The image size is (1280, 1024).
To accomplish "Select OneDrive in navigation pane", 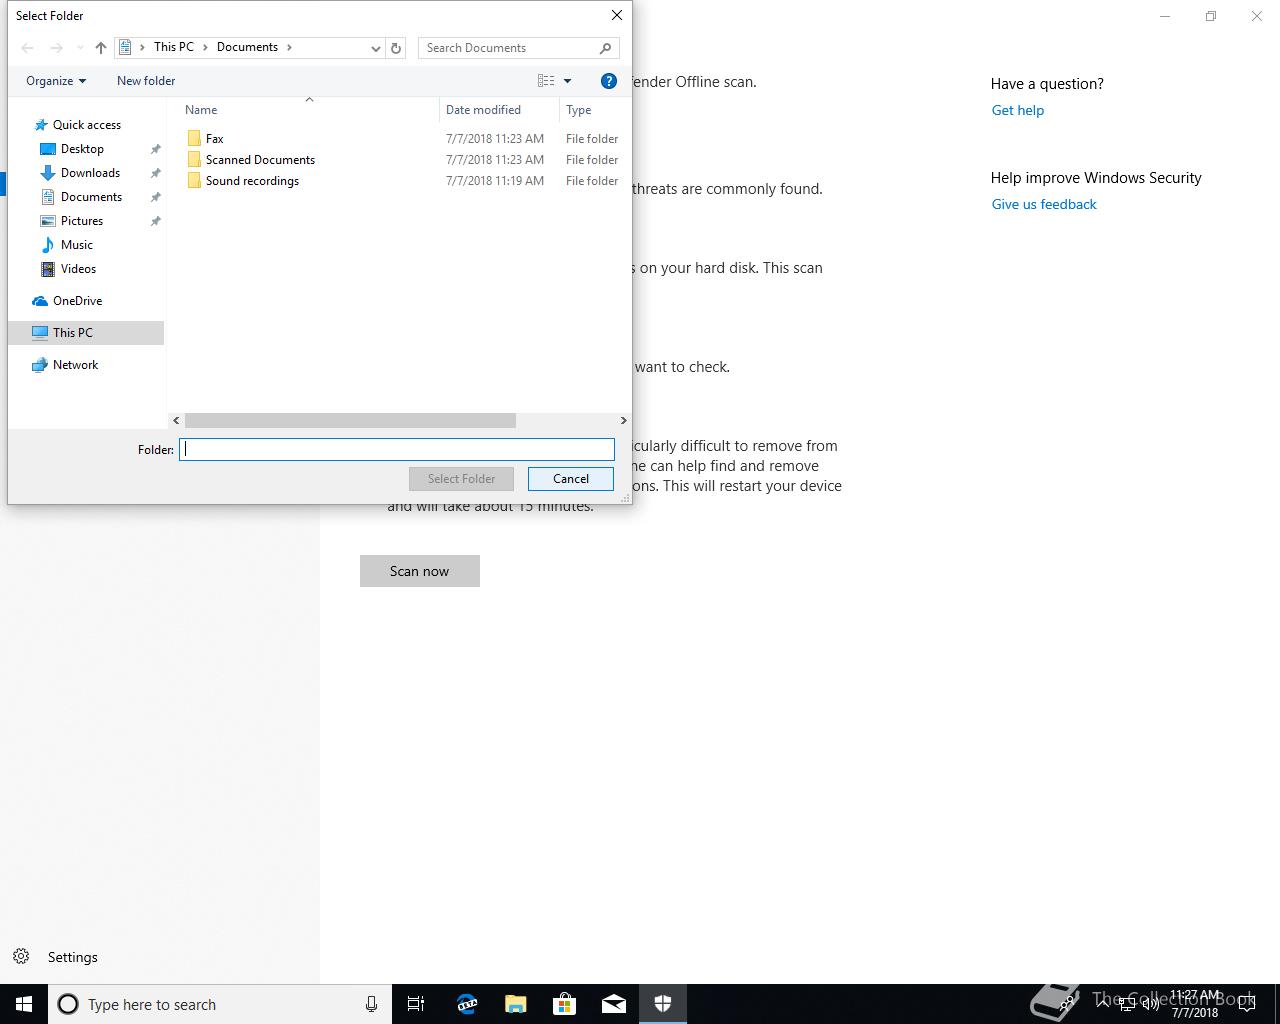I will point(67,301).
